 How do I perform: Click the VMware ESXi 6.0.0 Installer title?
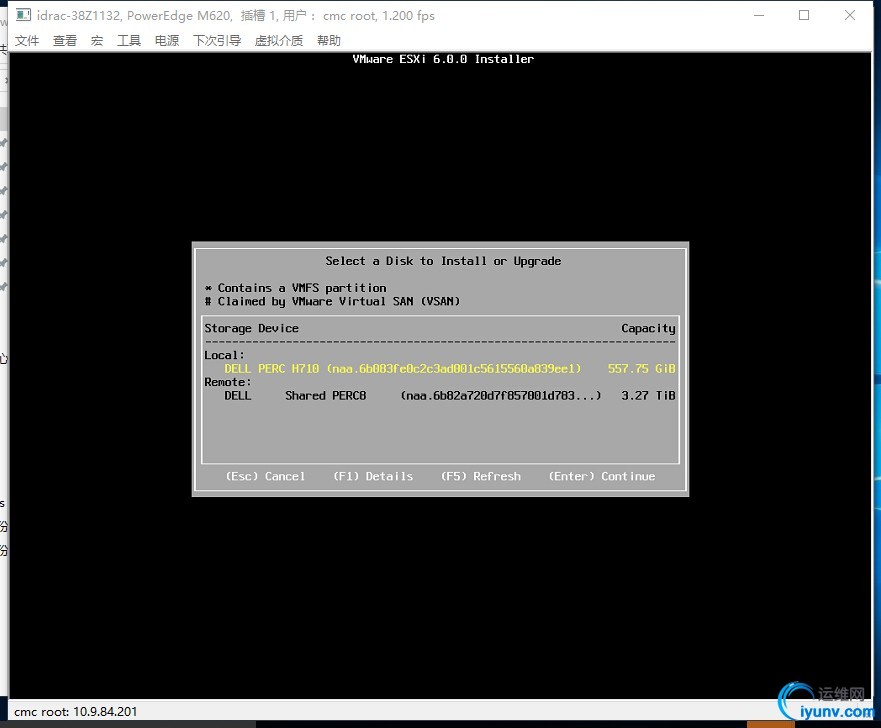[x=443, y=59]
